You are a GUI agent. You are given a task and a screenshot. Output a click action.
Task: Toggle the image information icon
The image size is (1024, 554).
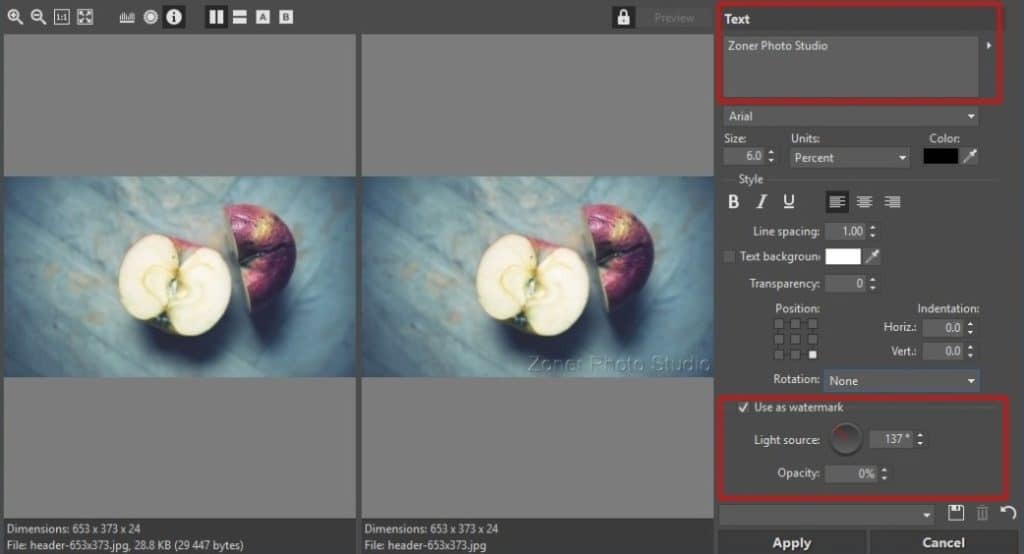[x=174, y=17]
